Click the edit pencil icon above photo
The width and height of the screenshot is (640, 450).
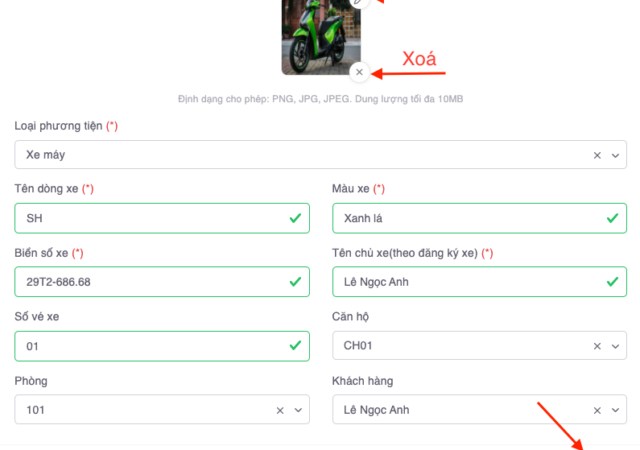(360, 2)
